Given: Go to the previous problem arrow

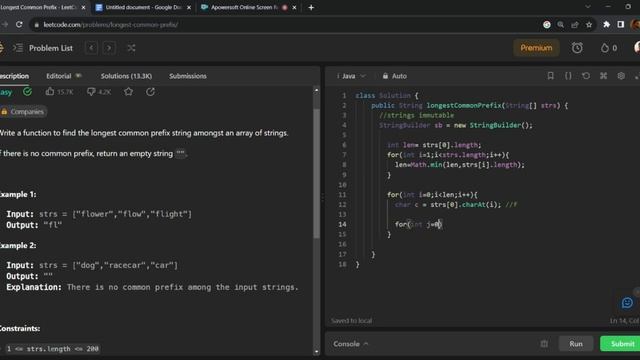Looking at the screenshot, I should point(91,48).
